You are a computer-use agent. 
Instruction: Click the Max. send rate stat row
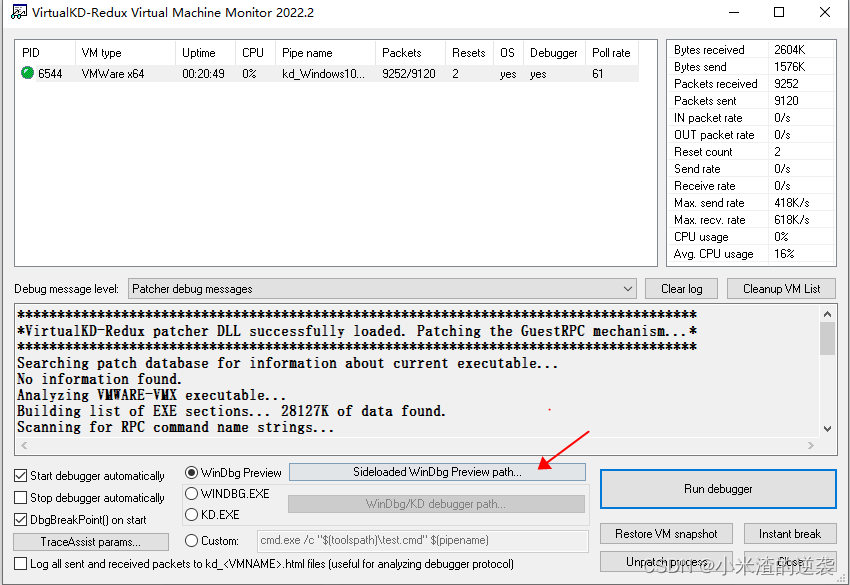pos(751,203)
